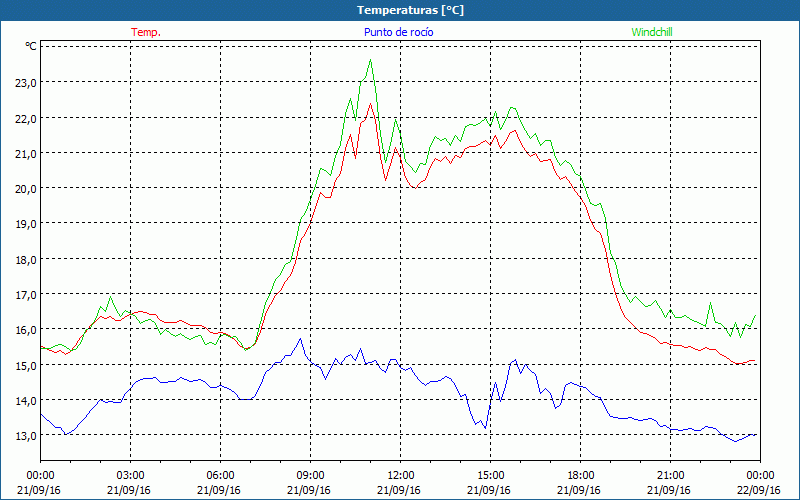Click the 12:00 time axis label

pyautogui.click(x=401, y=476)
